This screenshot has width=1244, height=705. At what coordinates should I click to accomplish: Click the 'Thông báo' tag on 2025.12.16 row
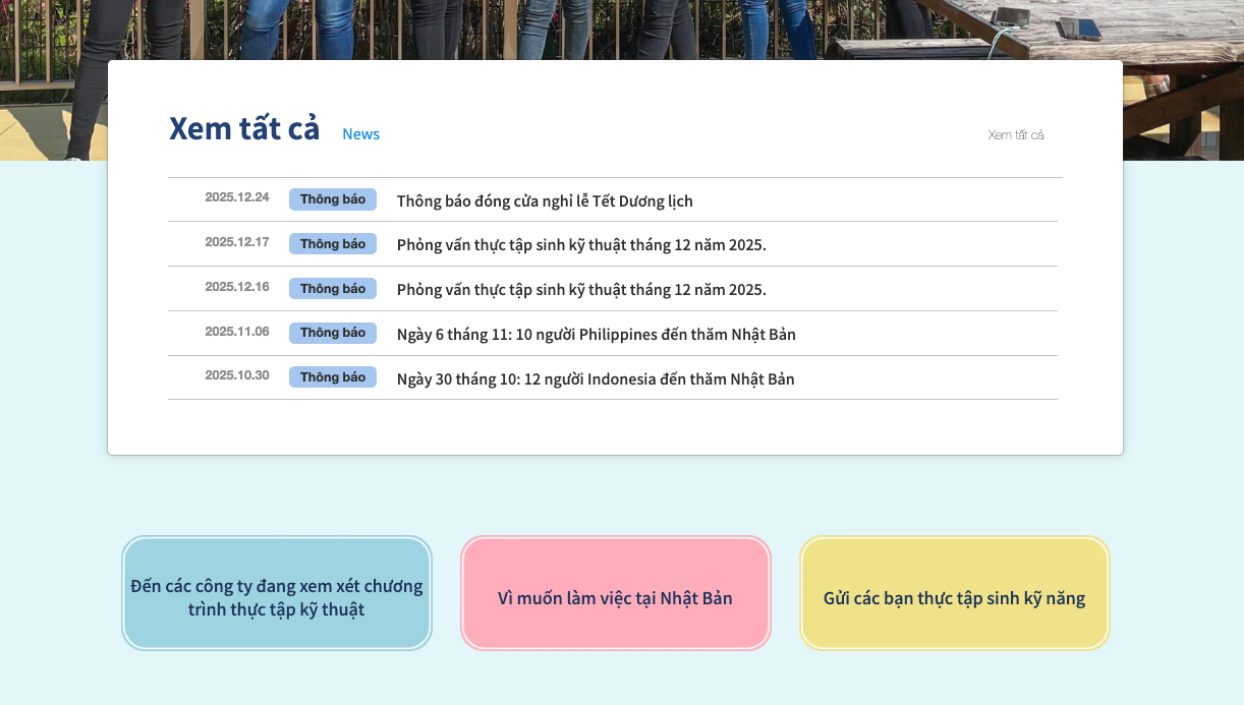tap(333, 289)
